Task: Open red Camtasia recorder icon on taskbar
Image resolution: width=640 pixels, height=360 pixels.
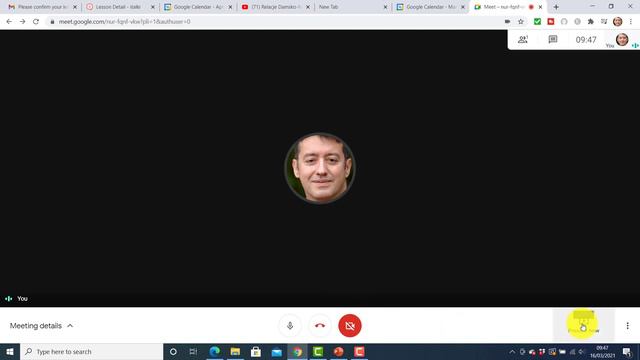Action: coord(359,351)
